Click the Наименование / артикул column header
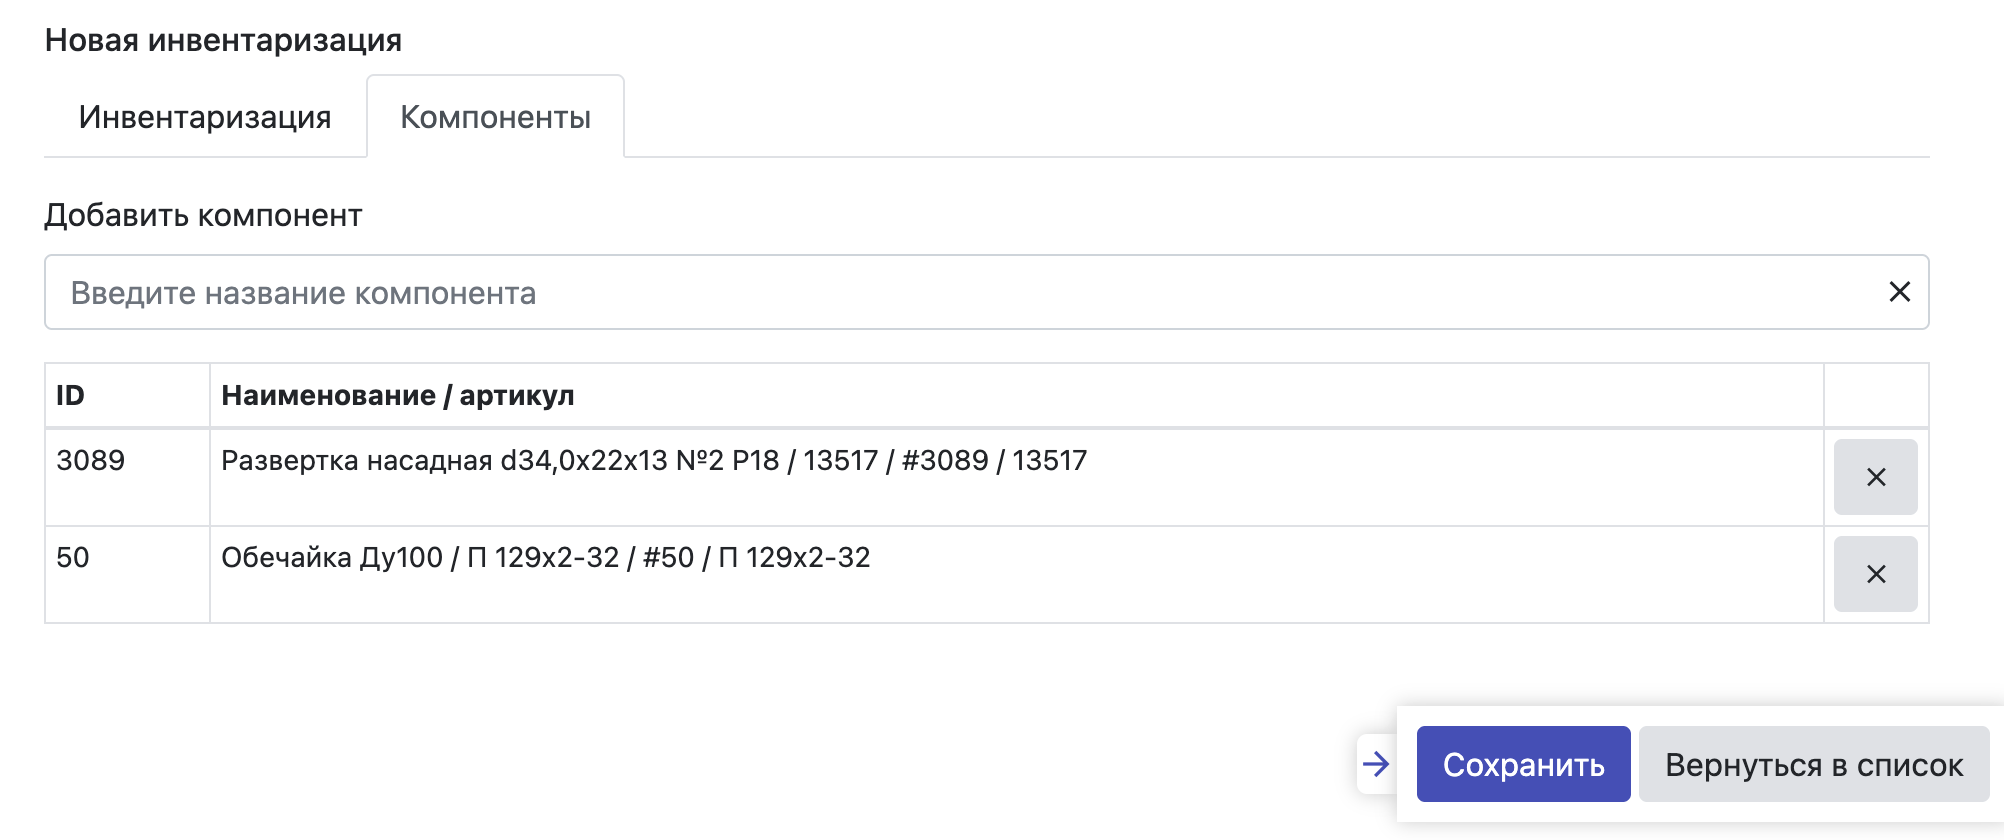 click(x=397, y=395)
